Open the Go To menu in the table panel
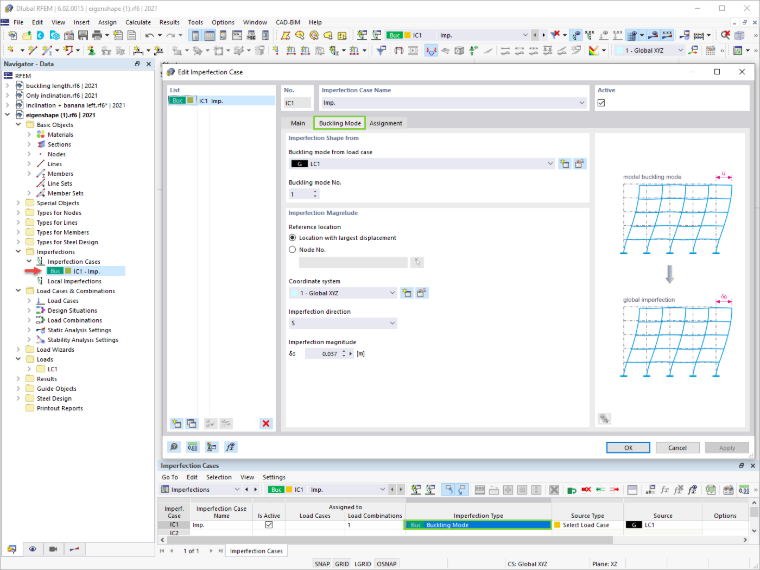The width and height of the screenshot is (760, 570). click(x=170, y=477)
